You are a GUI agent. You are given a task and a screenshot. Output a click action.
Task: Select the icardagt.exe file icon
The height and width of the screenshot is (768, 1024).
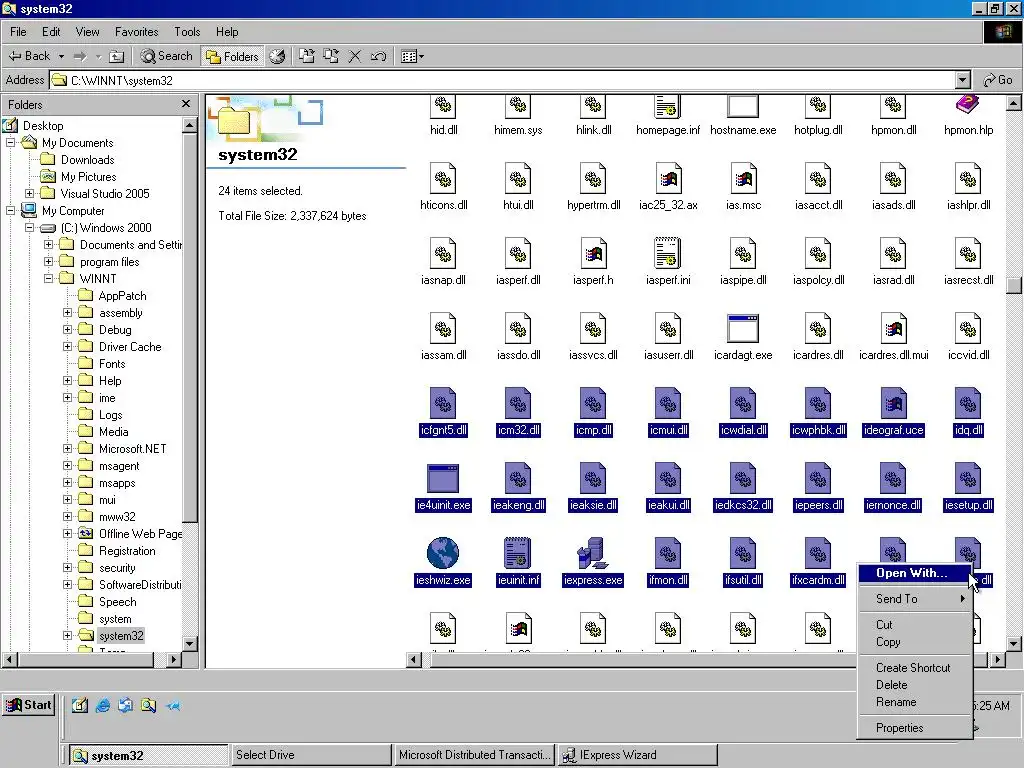pyautogui.click(x=743, y=328)
